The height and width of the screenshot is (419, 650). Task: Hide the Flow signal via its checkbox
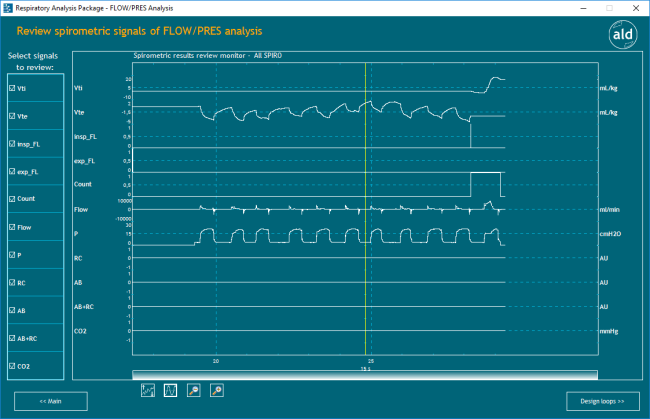(12, 228)
